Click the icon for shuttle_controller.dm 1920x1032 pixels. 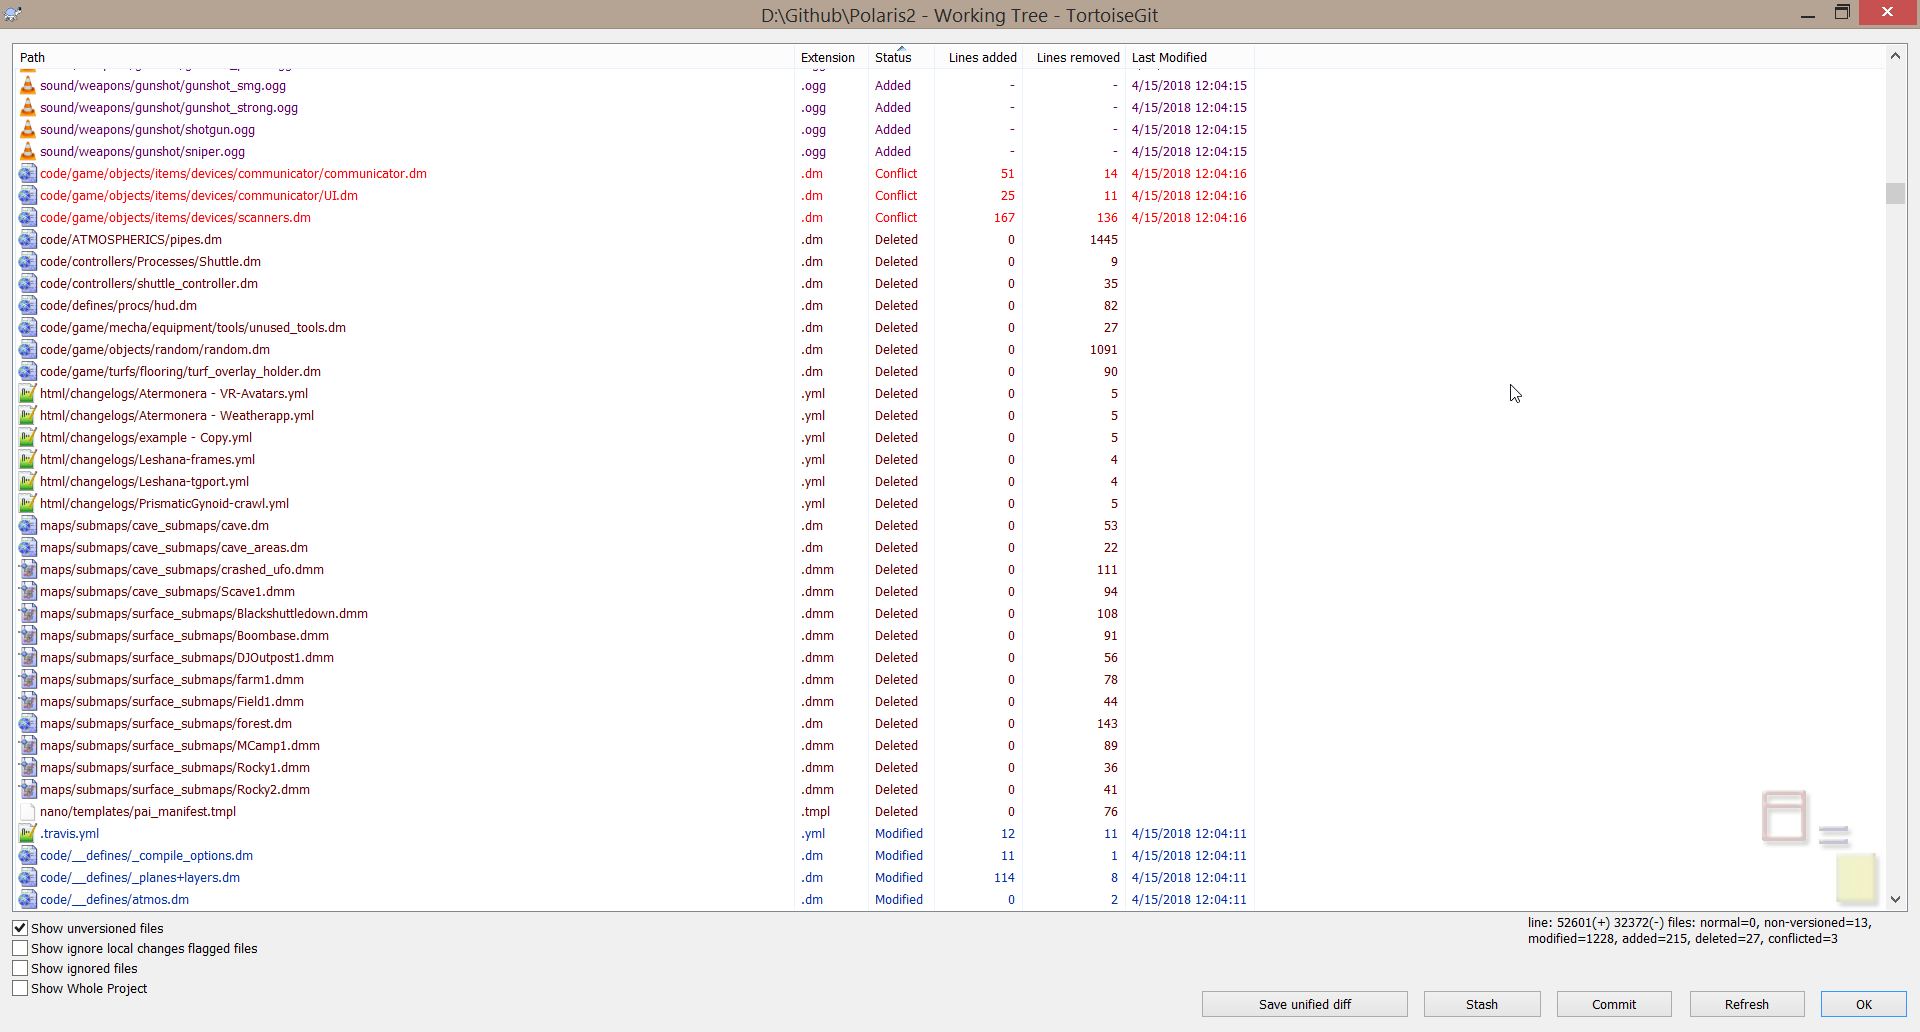point(28,284)
